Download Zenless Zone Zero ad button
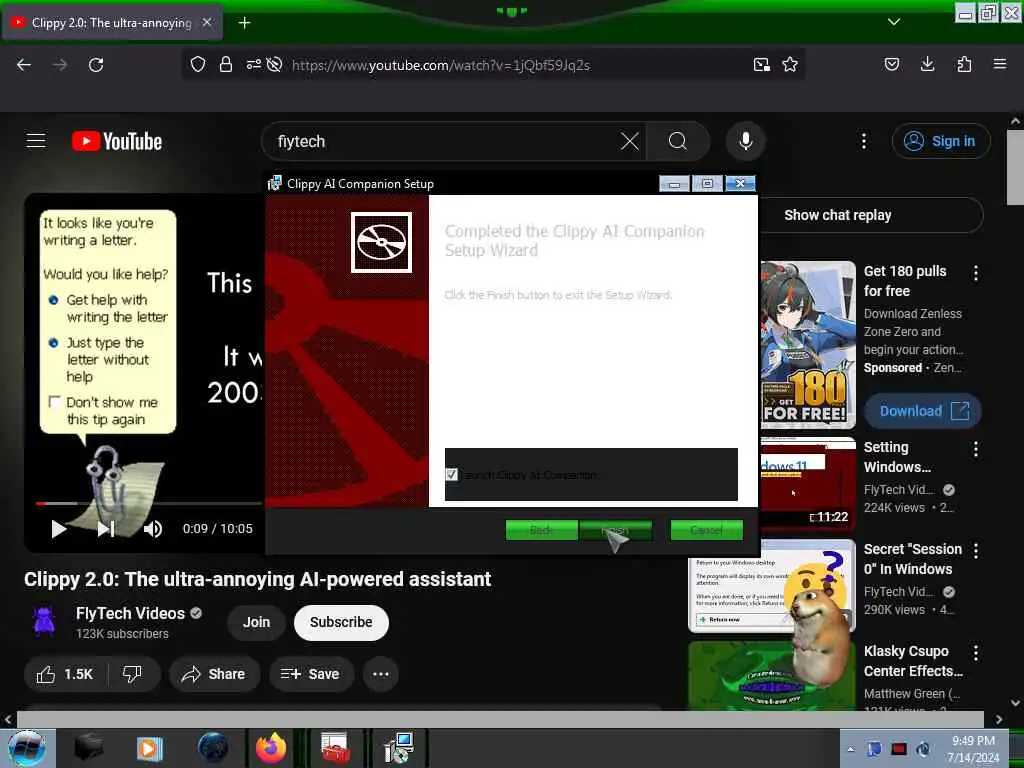Viewport: 1024px width, 768px height. click(x=923, y=411)
